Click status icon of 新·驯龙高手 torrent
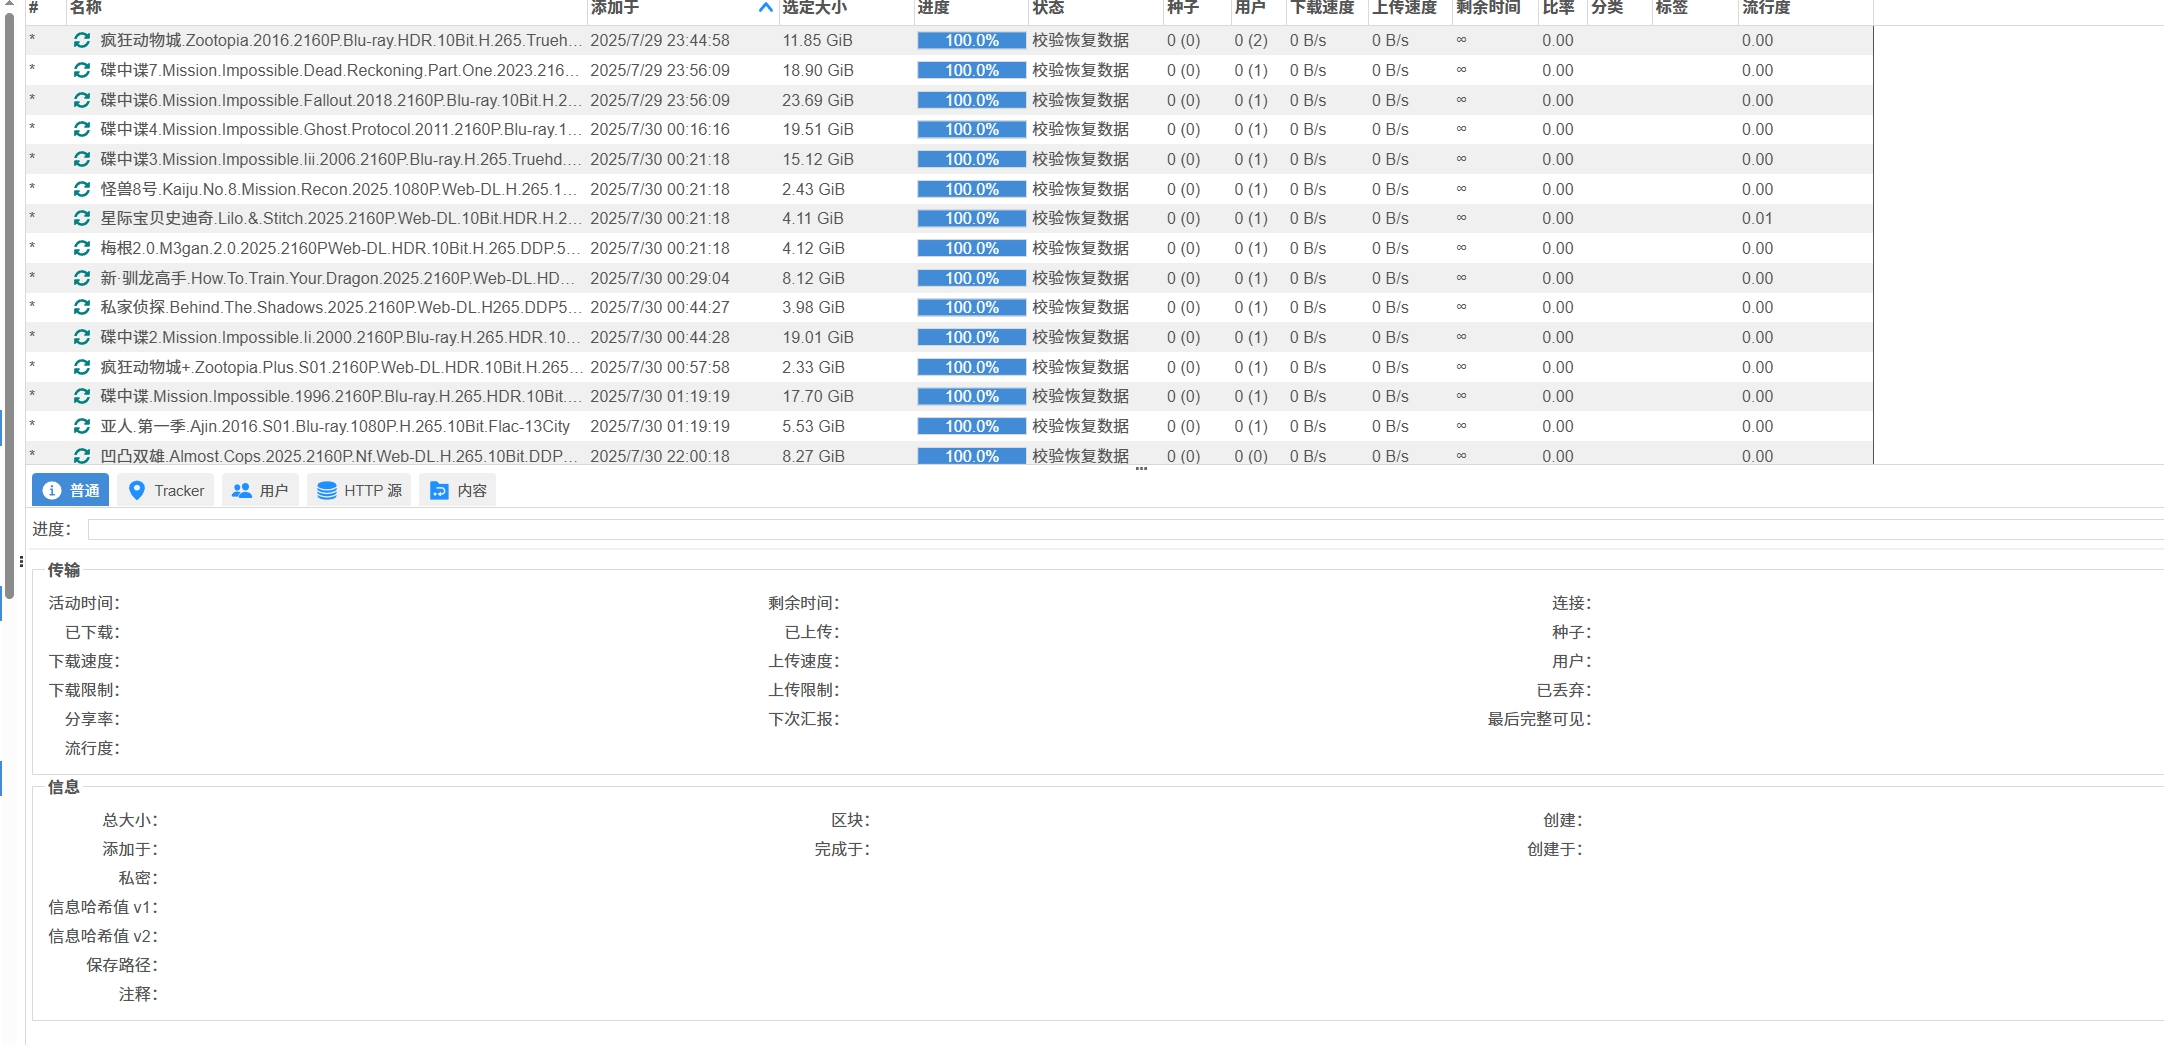Image resolution: width=2164 pixels, height=1045 pixels. (x=82, y=278)
